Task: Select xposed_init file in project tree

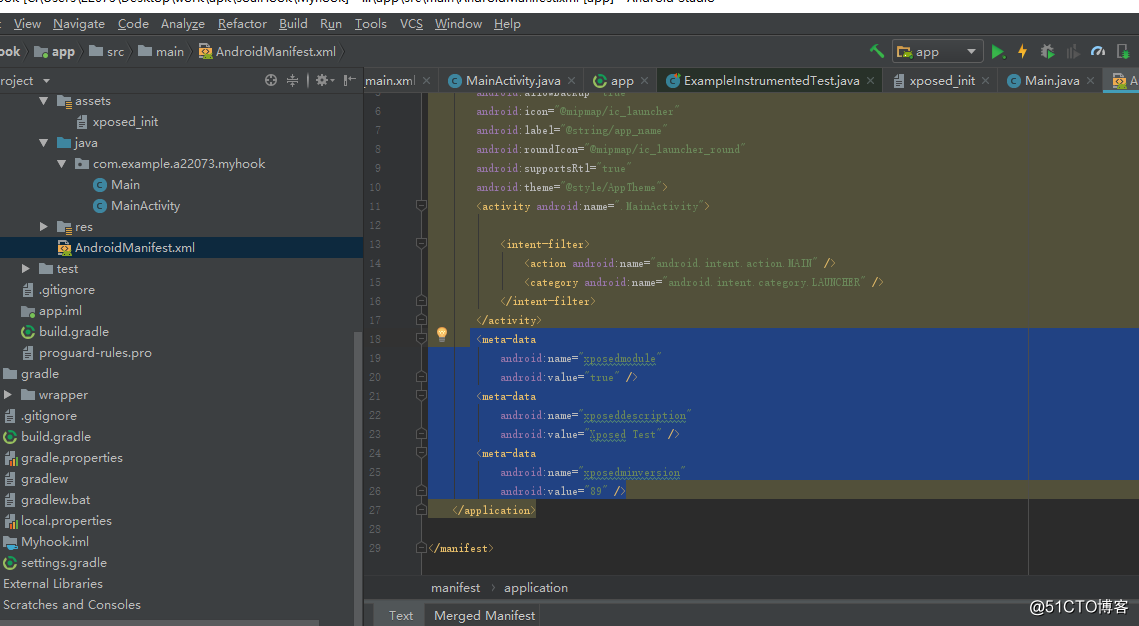Action: [x=125, y=122]
